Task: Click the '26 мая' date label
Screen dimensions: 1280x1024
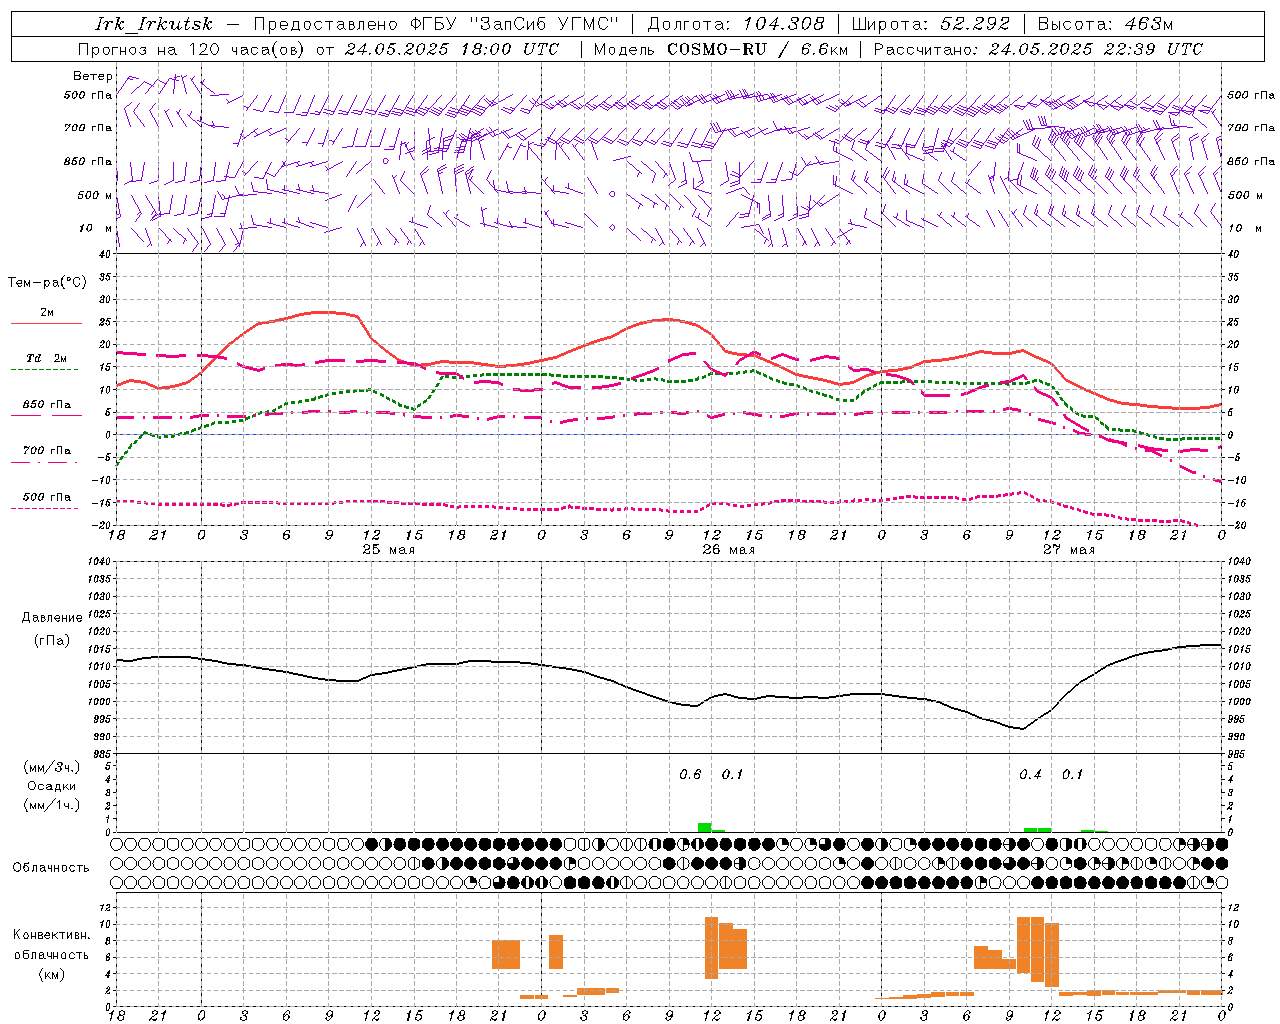Action: pyautogui.click(x=728, y=550)
